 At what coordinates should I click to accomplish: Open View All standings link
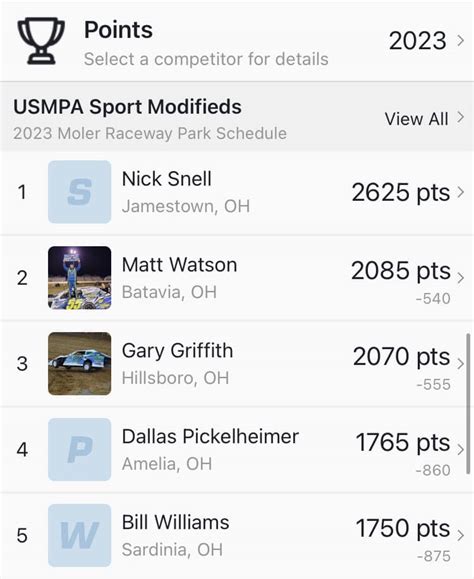[424, 119]
